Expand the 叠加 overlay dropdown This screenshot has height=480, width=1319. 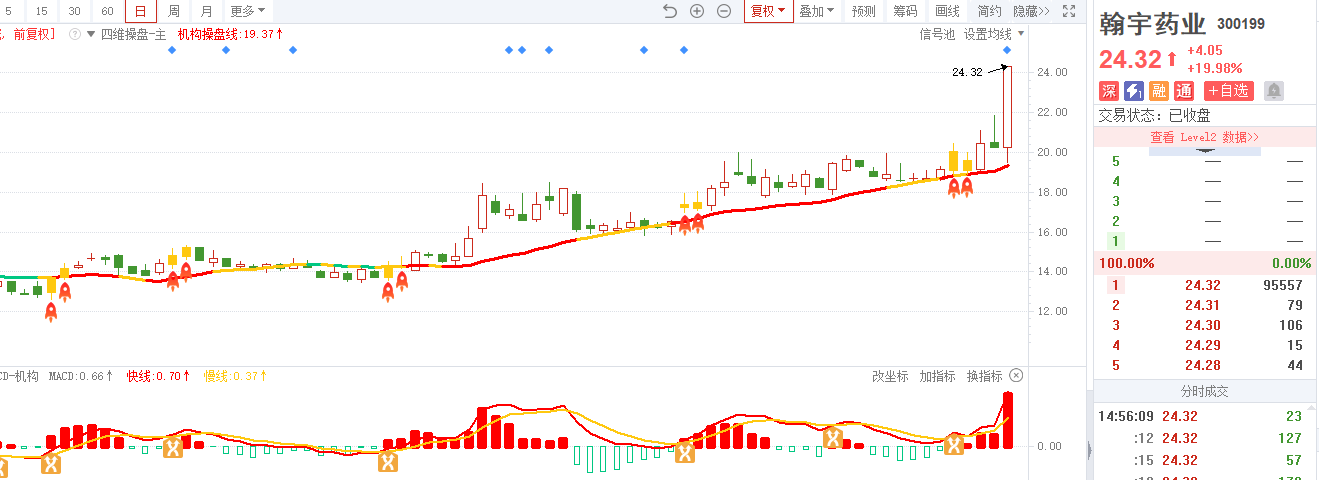click(x=816, y=12)
